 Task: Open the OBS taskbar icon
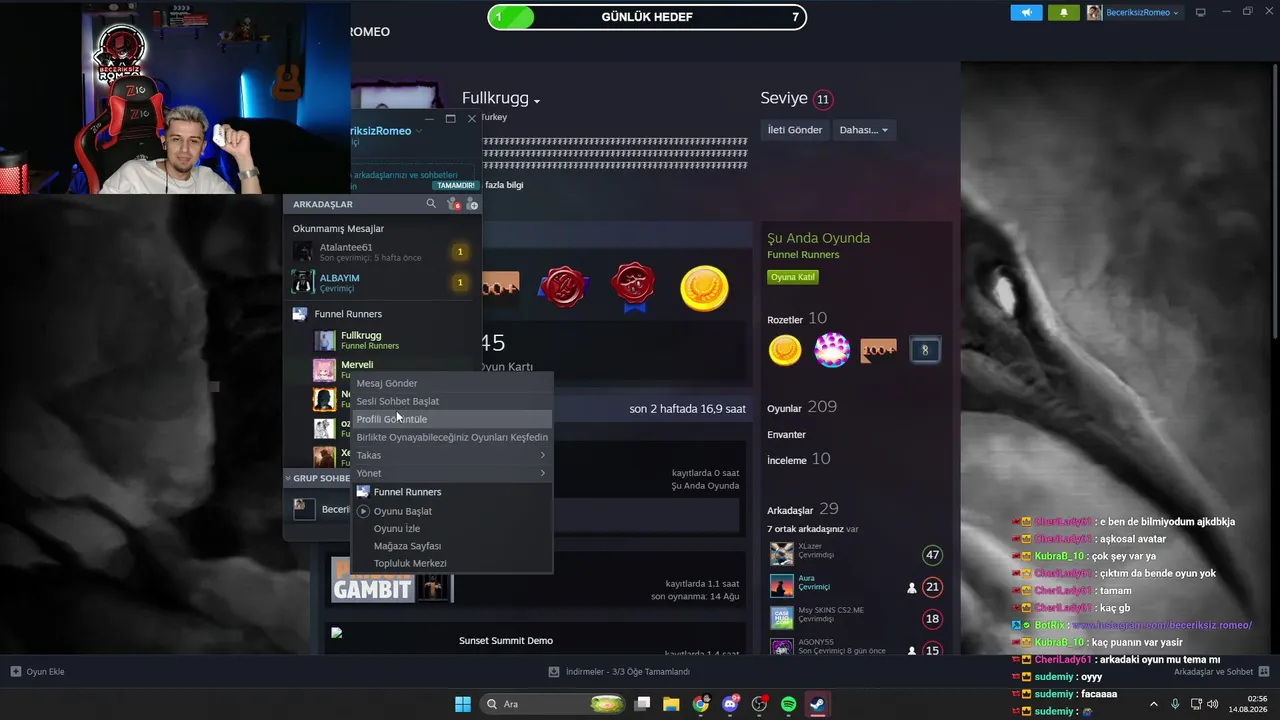(759, 704)
